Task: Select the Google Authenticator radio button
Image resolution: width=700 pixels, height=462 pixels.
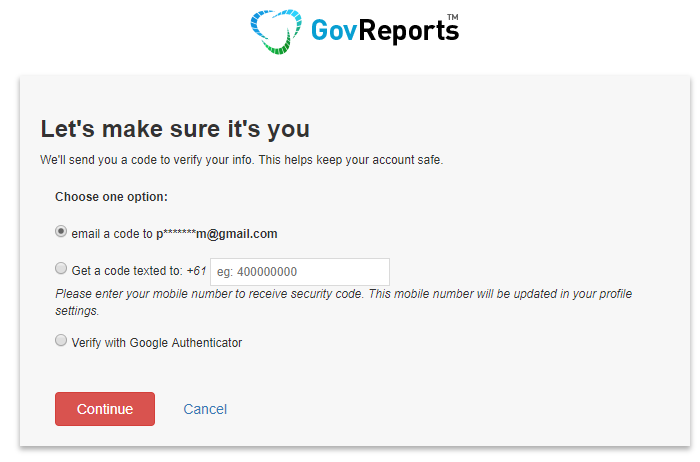Action: pyautogui.click(x=61, y=340)
